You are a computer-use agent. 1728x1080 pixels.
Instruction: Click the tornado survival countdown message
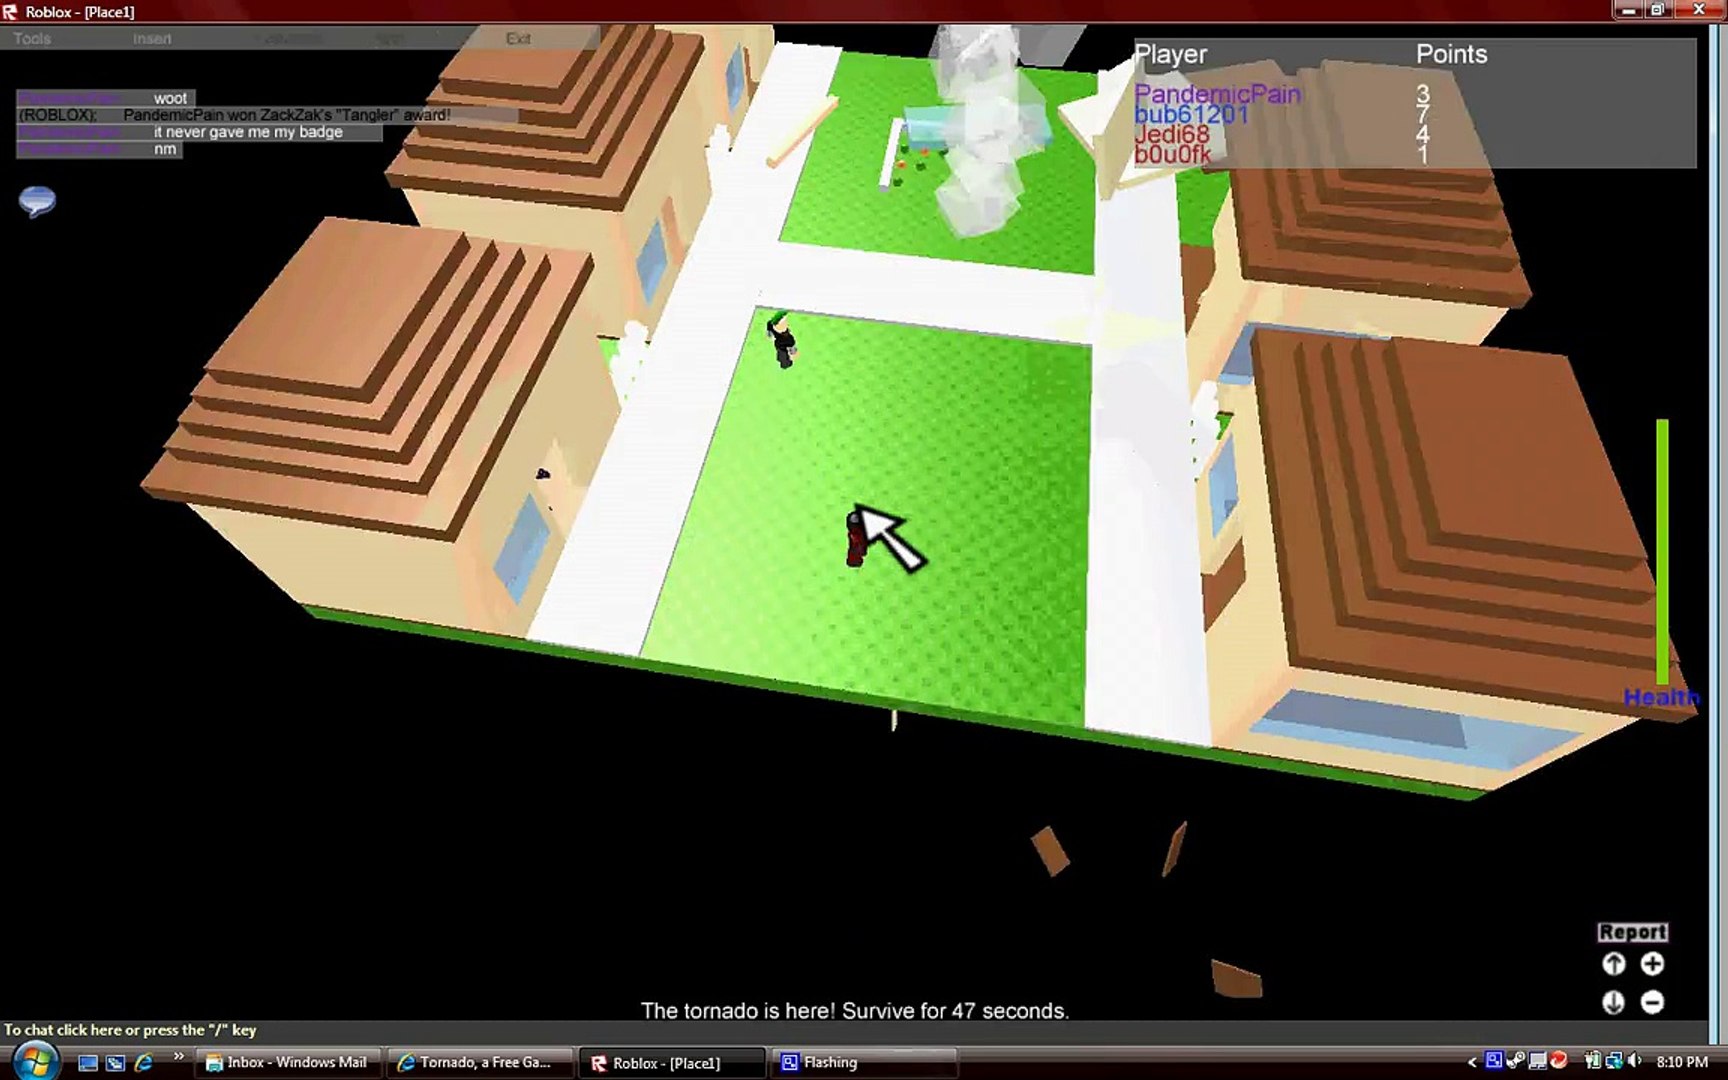pos(855,1011)
